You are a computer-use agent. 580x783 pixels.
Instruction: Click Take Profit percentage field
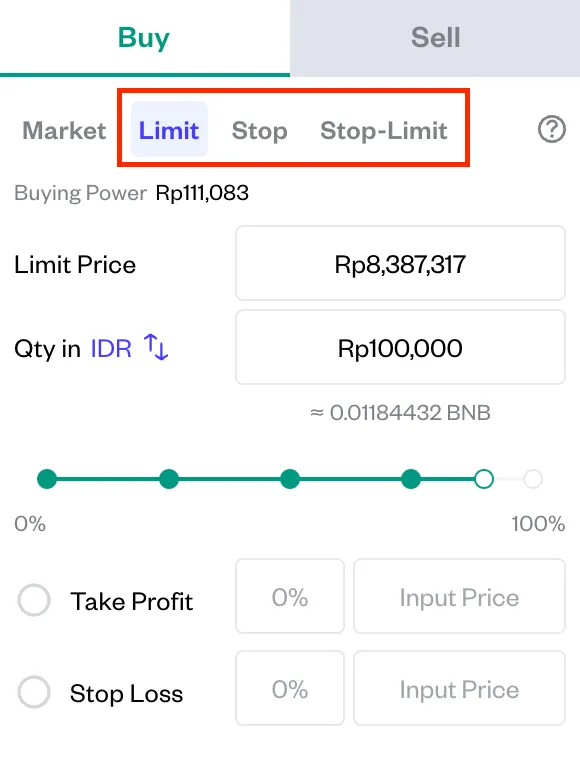[x=290, y=596]
